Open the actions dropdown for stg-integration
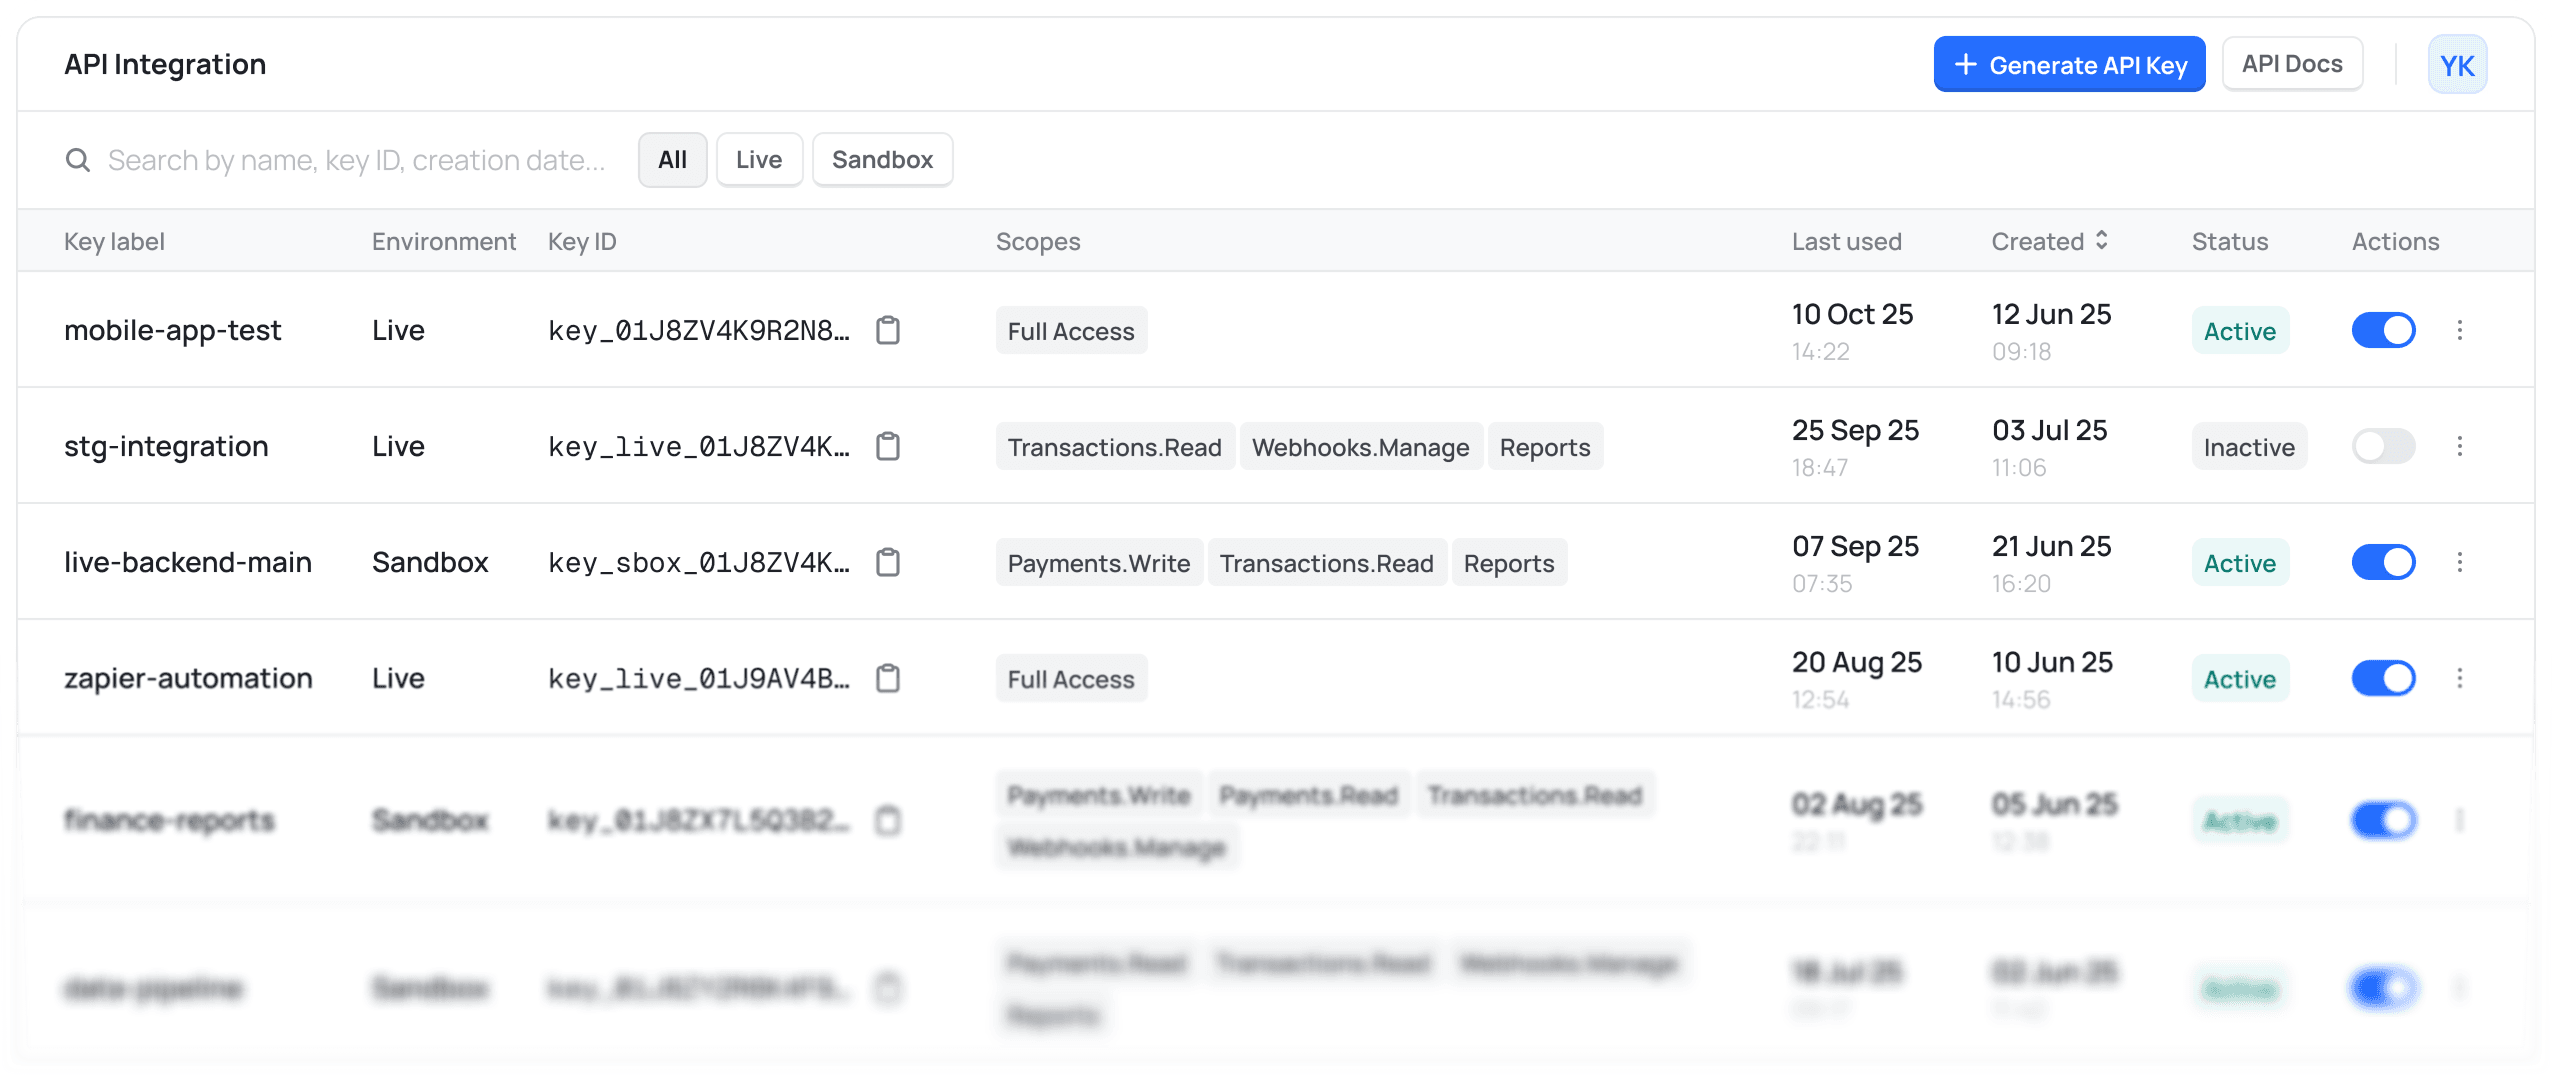This screenshot has width=2552, height=1076. 2461,446
